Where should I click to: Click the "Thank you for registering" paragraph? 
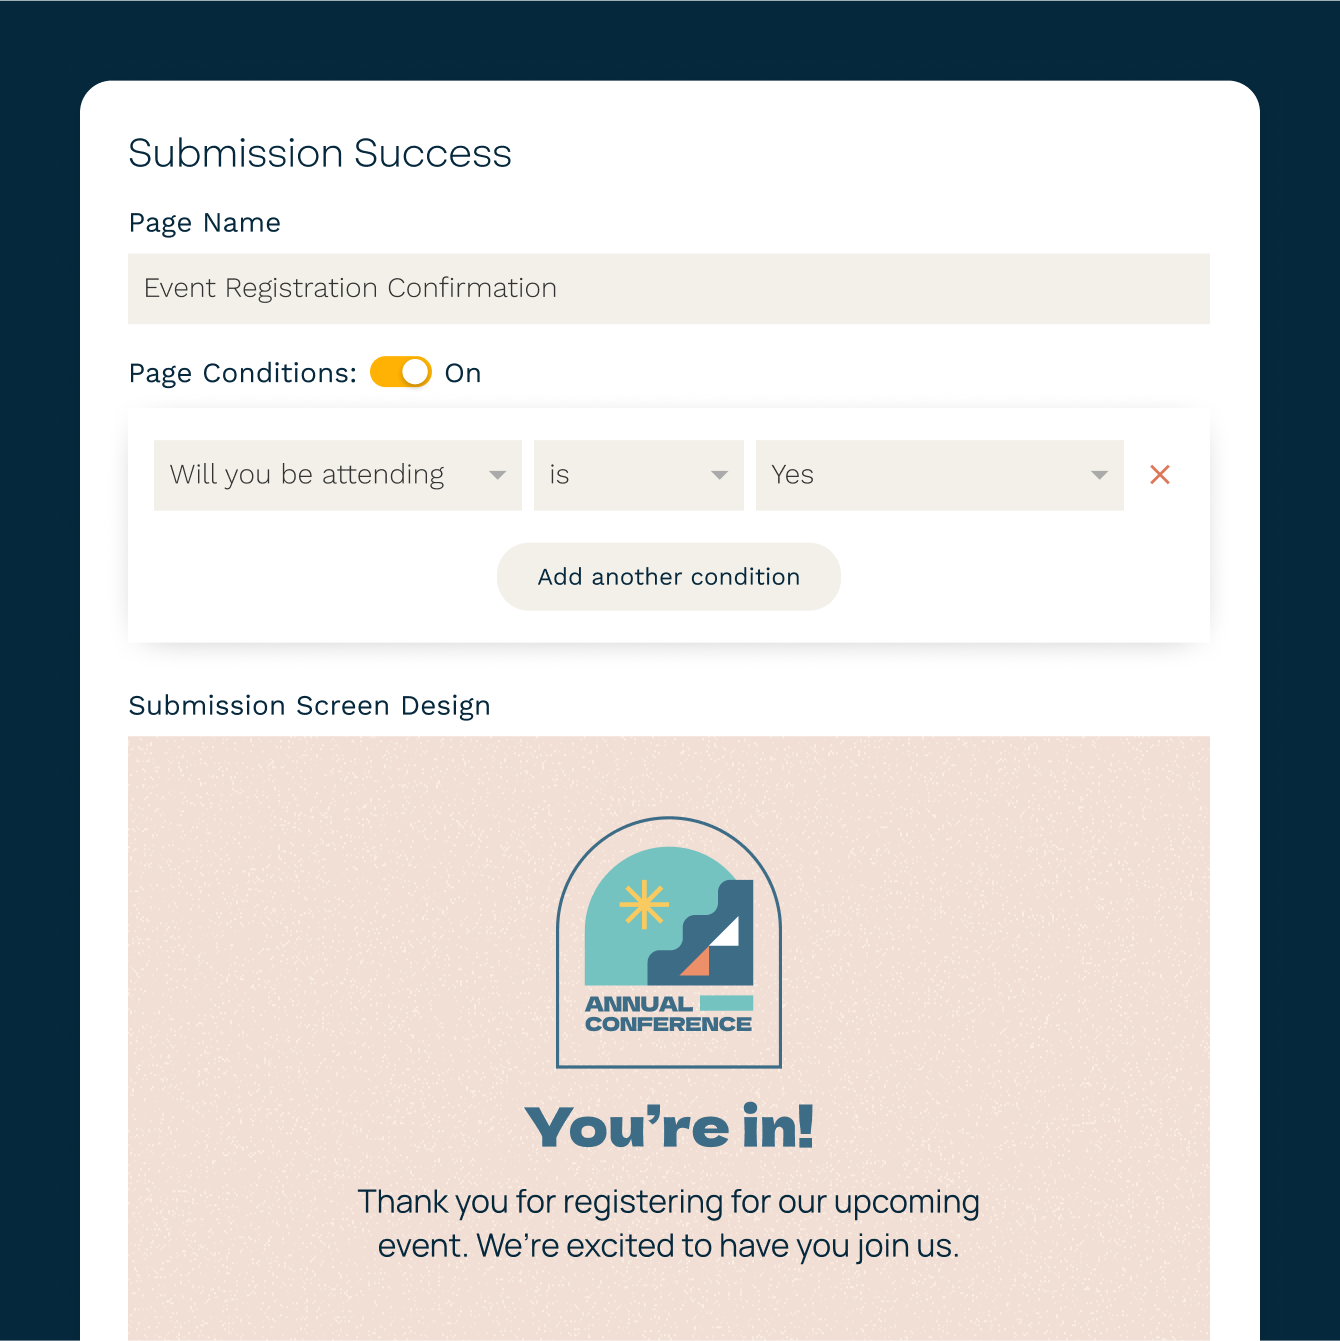click(x=668, y=1223)
